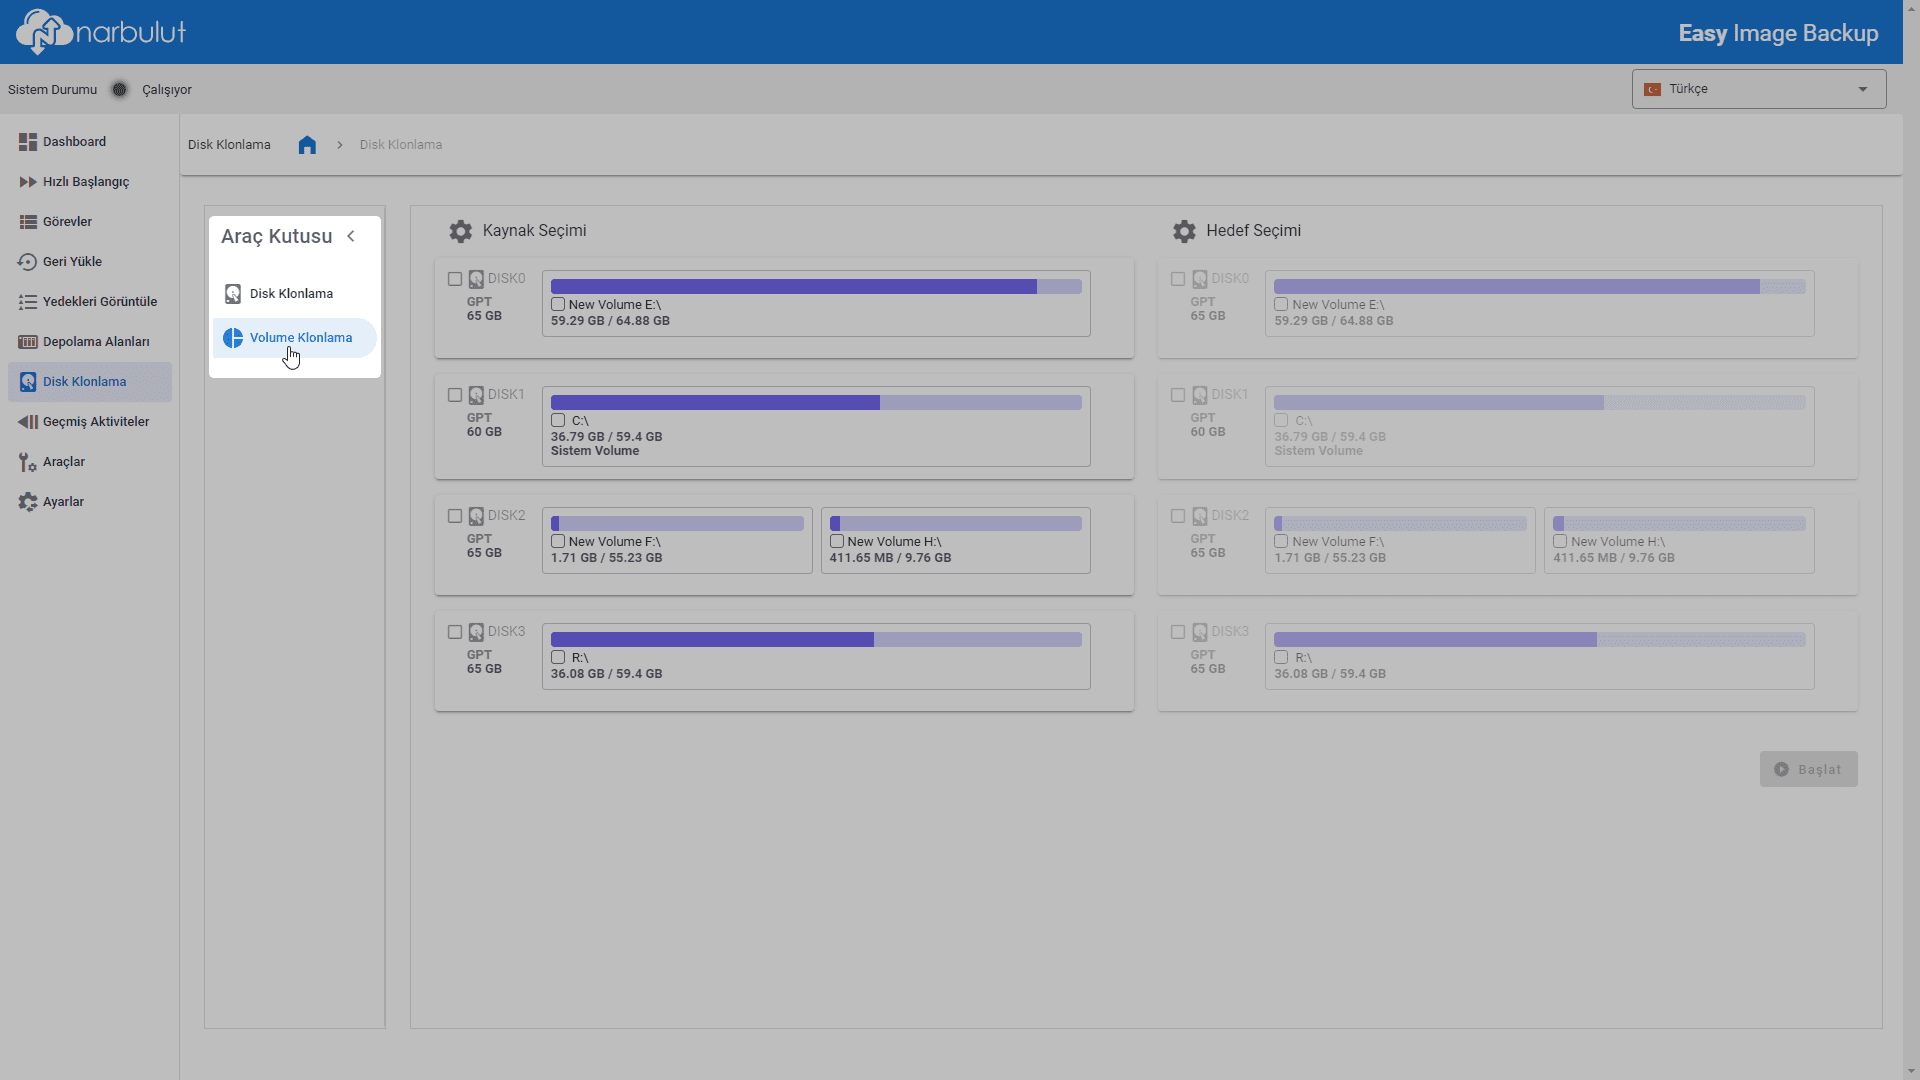Click the Dashboard grid icon
Viewport: 1920px width, 1080px height.
(28, 142)
